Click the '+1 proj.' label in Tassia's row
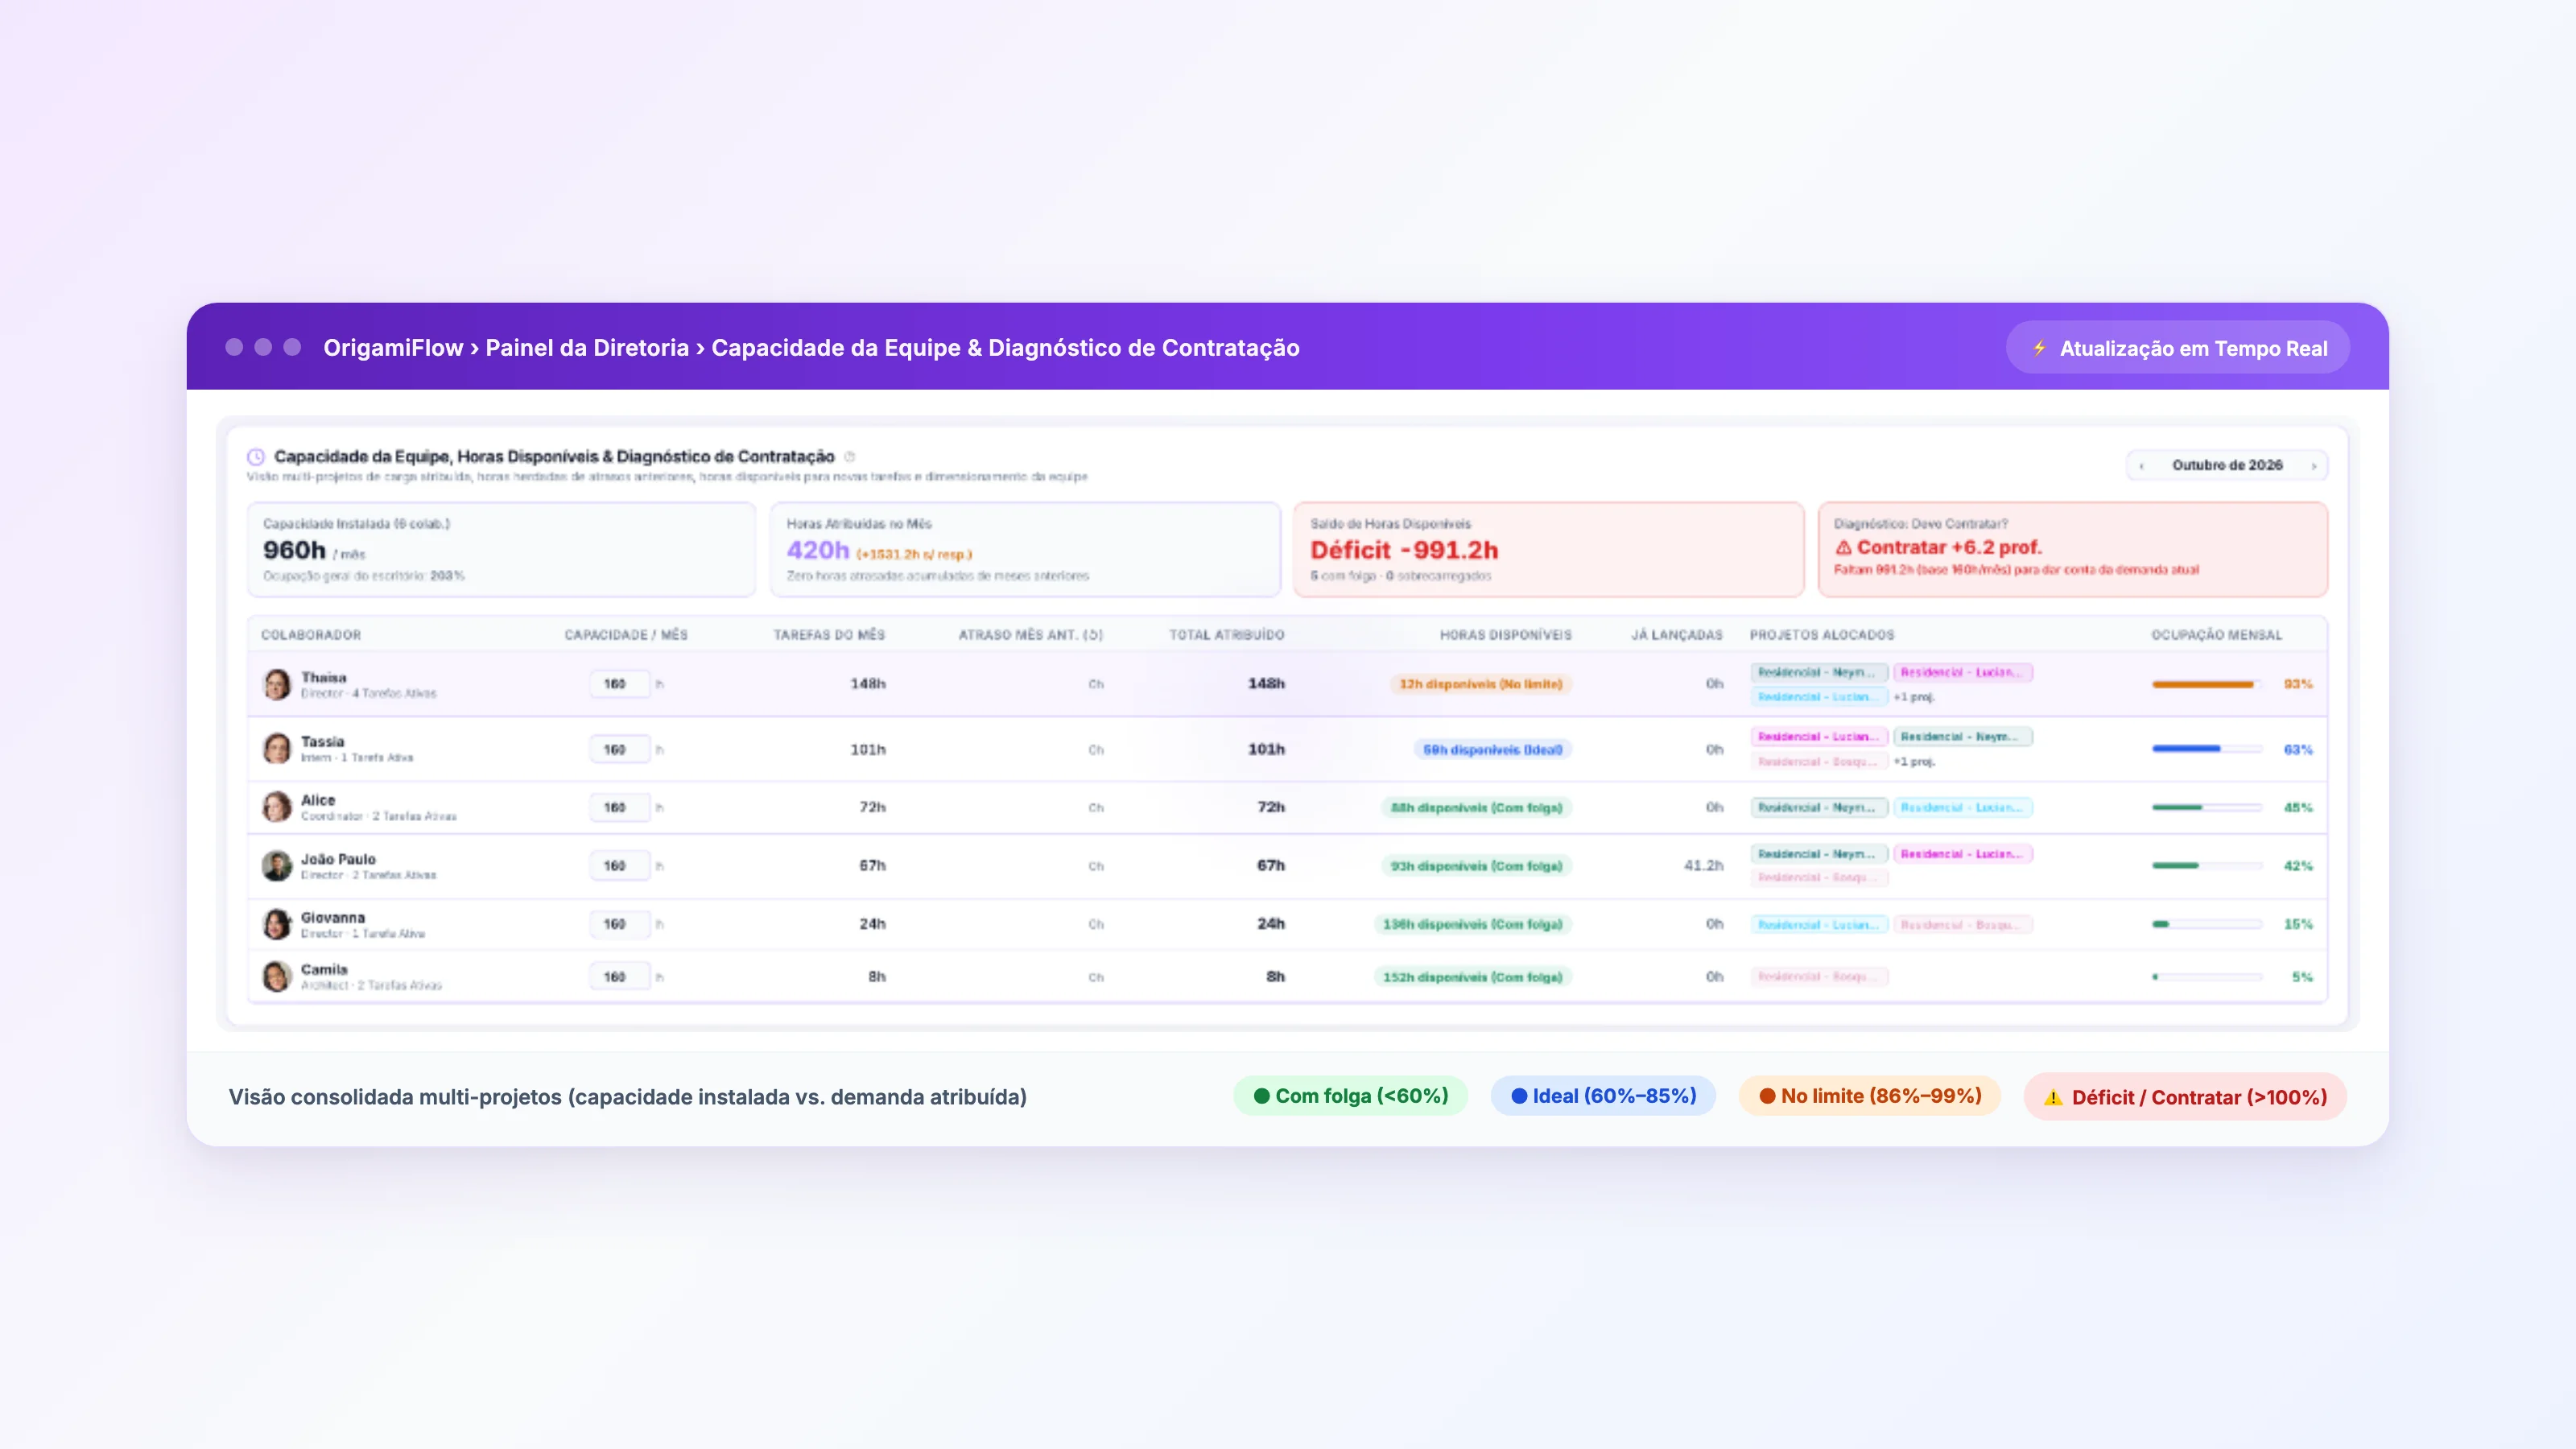Image resolution: width=2576 pixels, height=1449 pixels. [x=1914, y=762]
